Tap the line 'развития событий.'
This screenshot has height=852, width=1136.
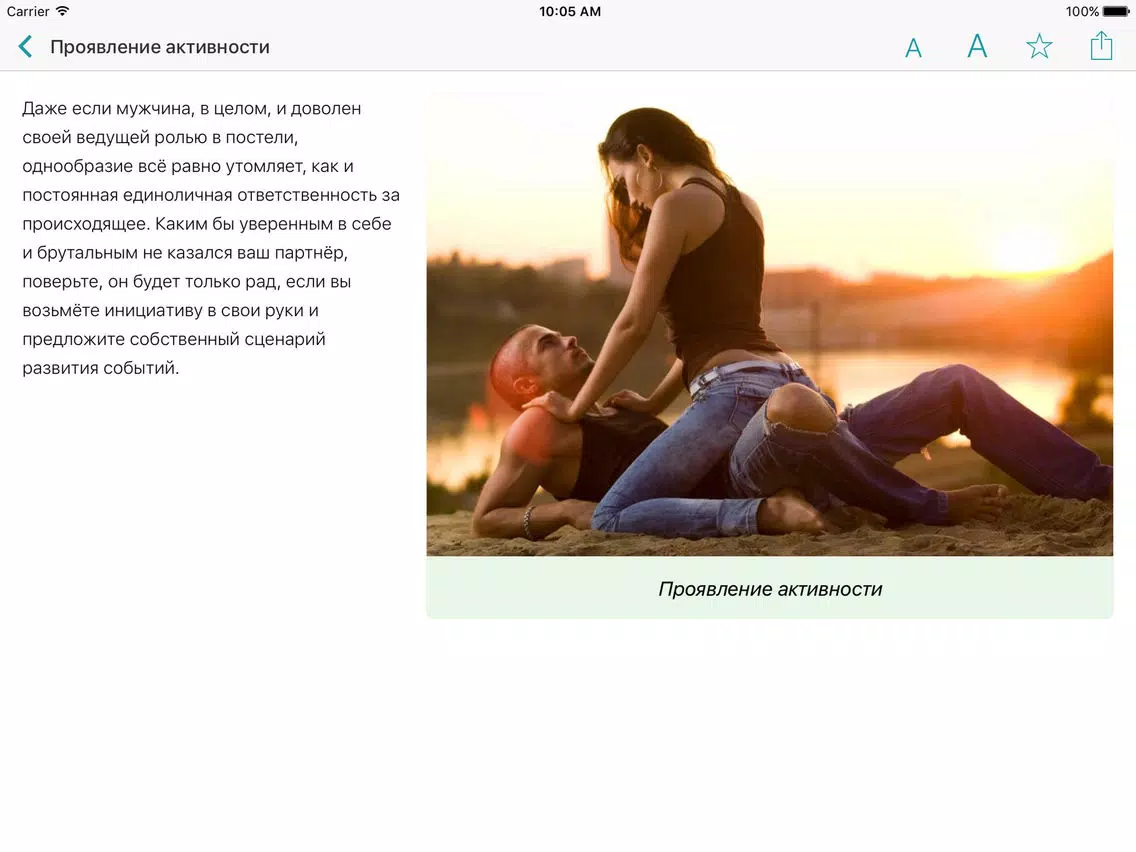tap(101, 368)
